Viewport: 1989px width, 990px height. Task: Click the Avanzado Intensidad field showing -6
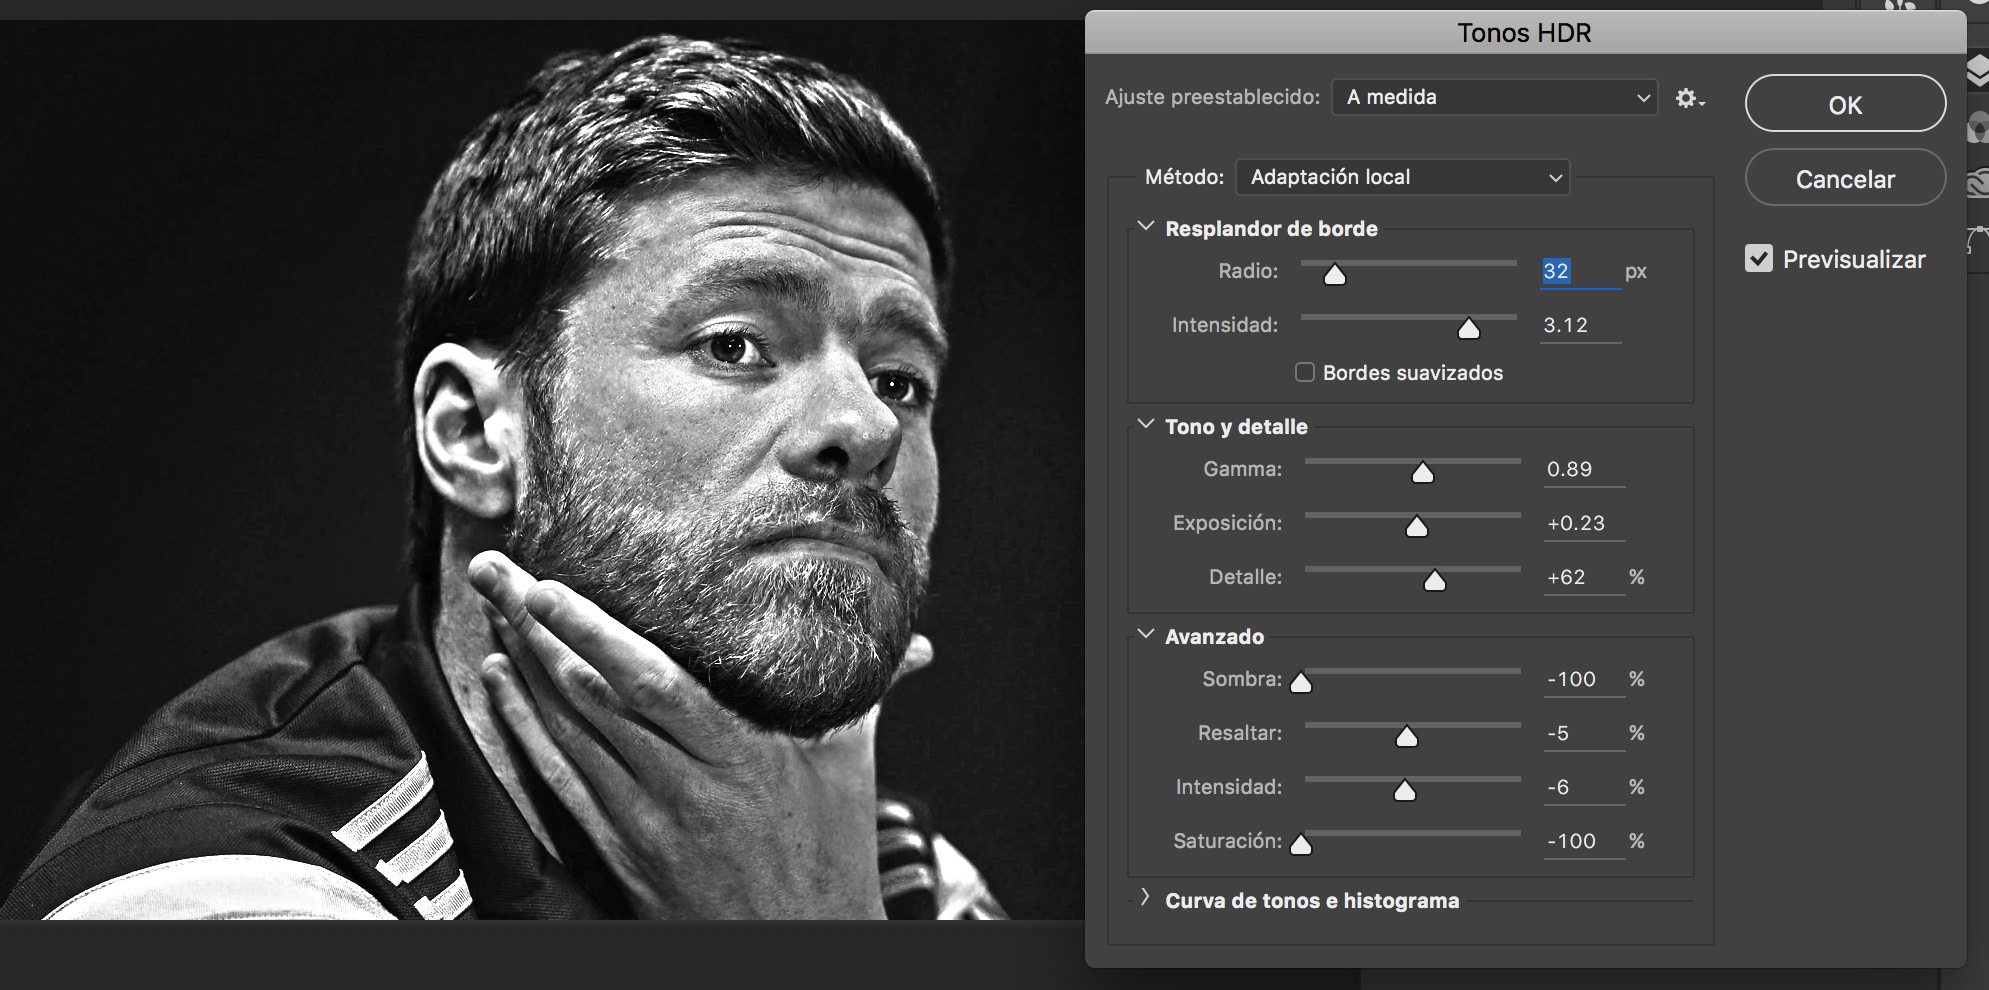coord(1584,787)
